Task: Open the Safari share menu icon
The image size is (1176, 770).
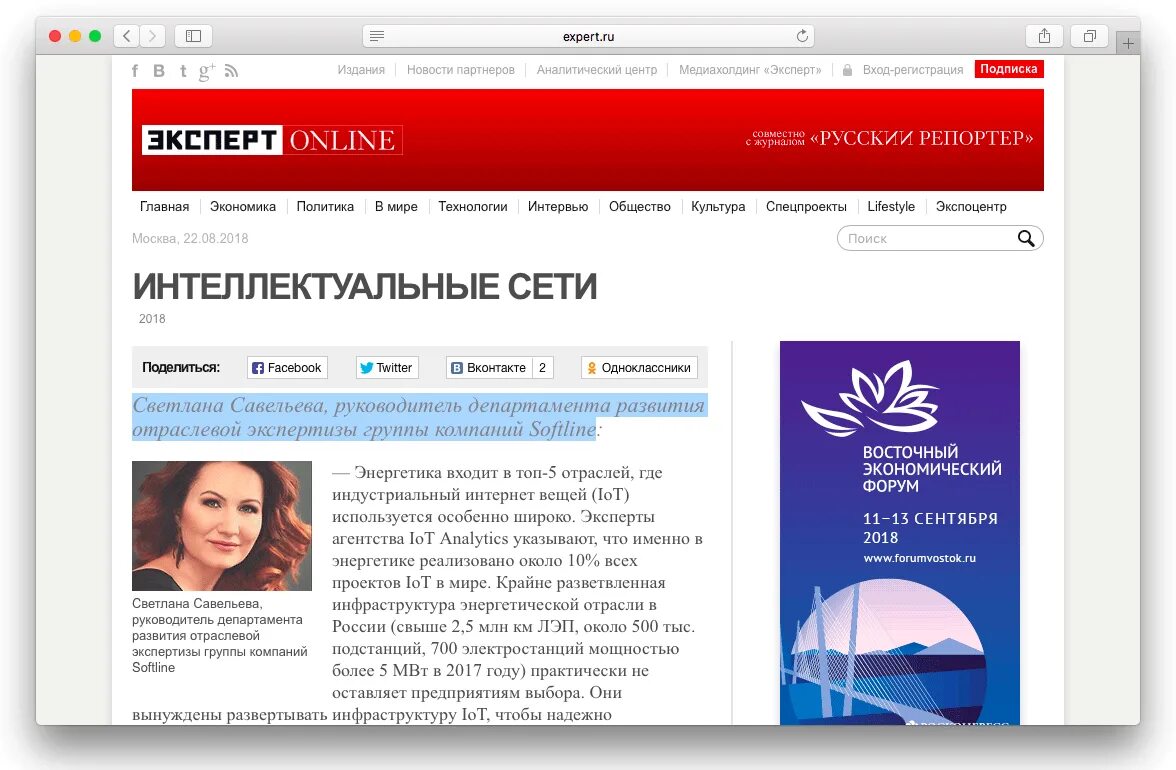Action: tap(1044, 36)
